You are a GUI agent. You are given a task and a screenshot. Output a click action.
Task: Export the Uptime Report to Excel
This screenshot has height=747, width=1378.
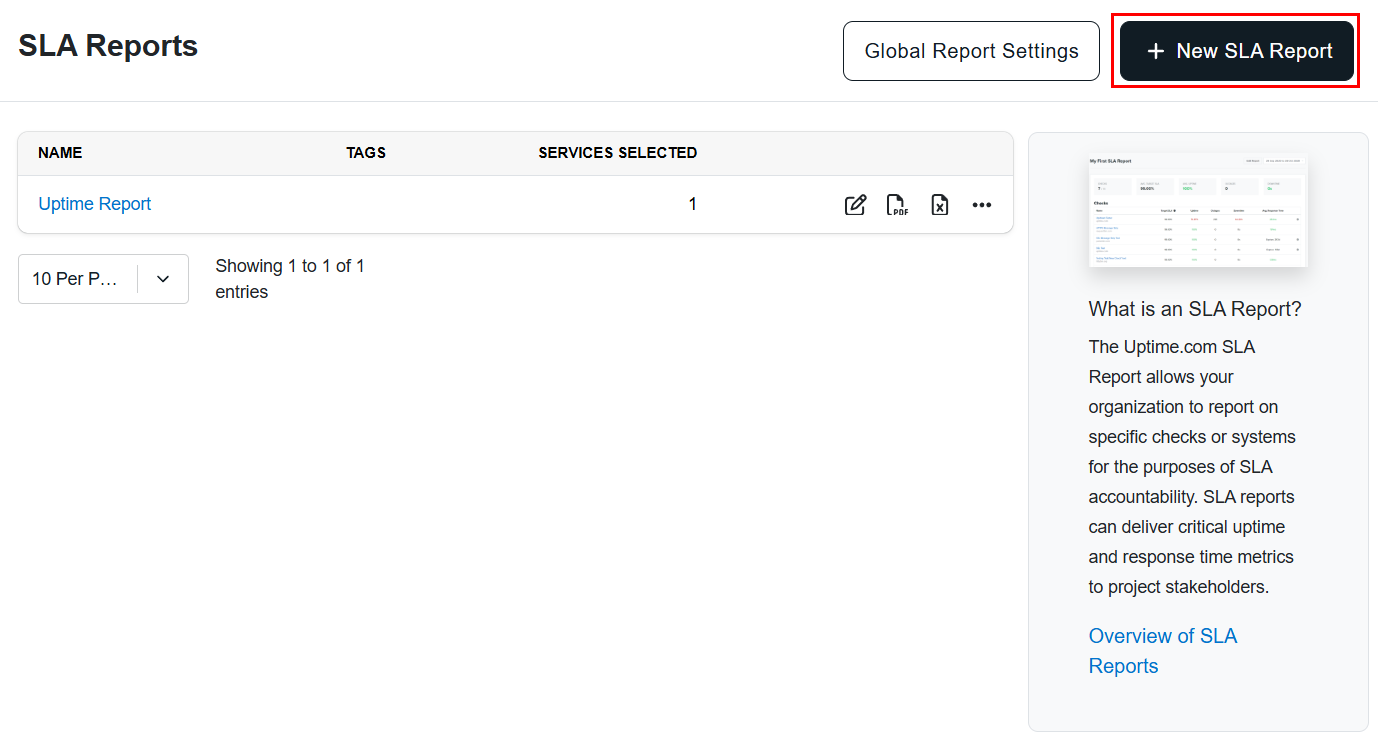939,204
